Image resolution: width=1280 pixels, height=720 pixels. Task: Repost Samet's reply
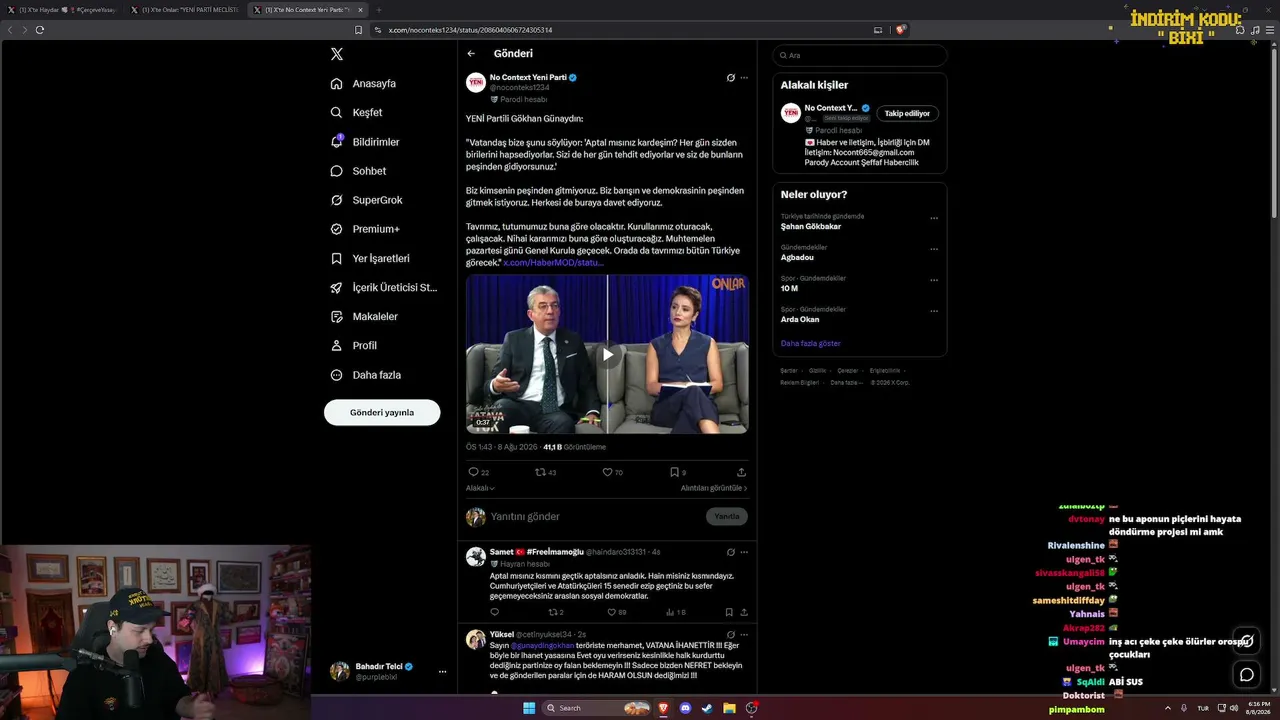[x=556, y=612]
